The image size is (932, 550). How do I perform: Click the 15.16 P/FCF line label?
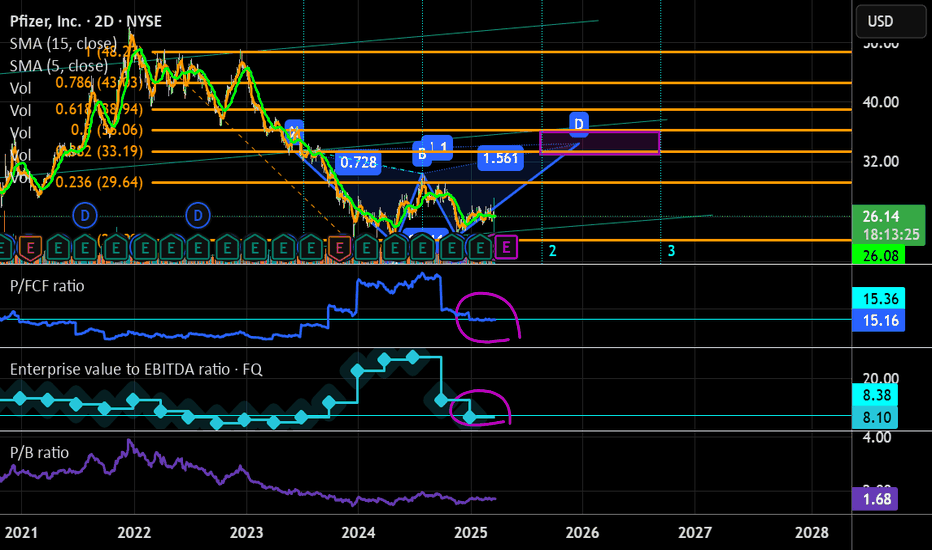pos(879,320)
